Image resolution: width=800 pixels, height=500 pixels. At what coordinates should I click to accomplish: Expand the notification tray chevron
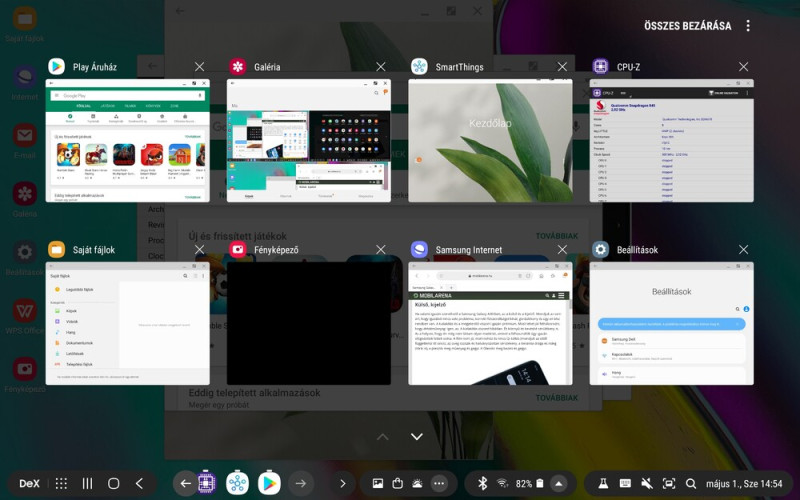pyautogui.click(x=343, y=483)
